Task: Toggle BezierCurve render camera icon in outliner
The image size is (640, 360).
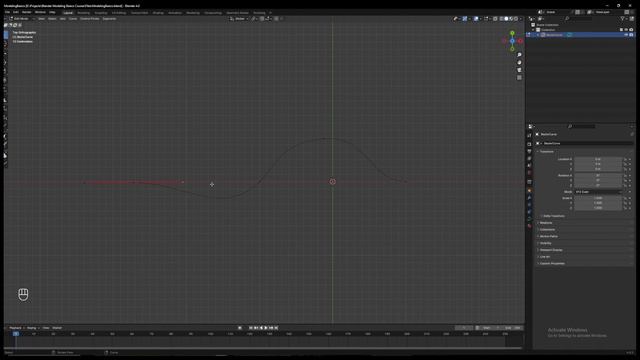Action: (631, 35)
